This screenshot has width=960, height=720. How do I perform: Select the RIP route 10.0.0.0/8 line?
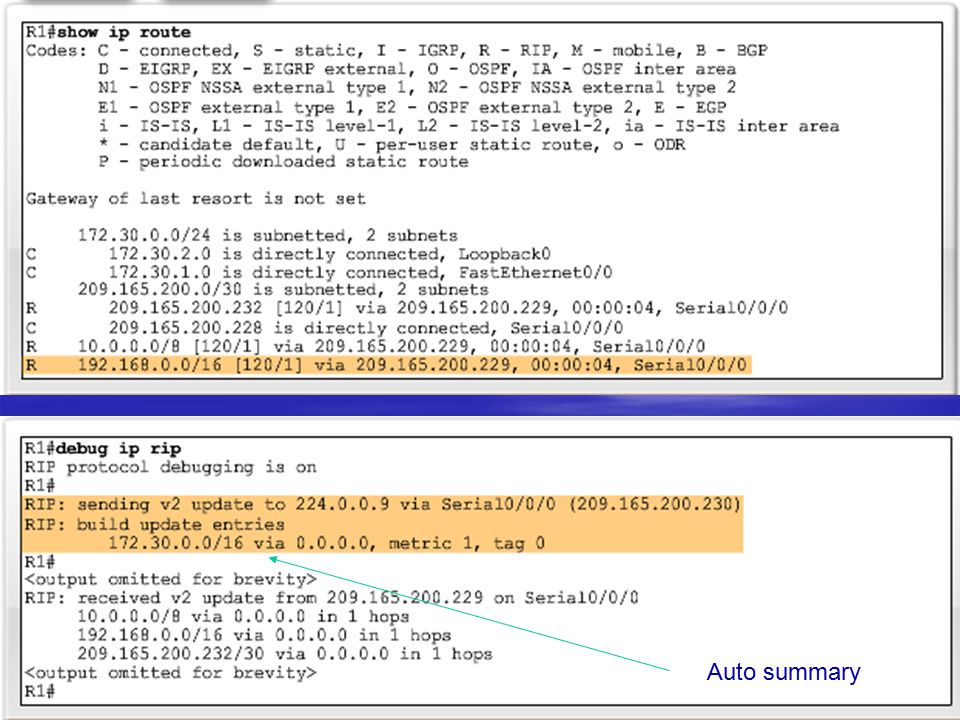coord(365,347)
